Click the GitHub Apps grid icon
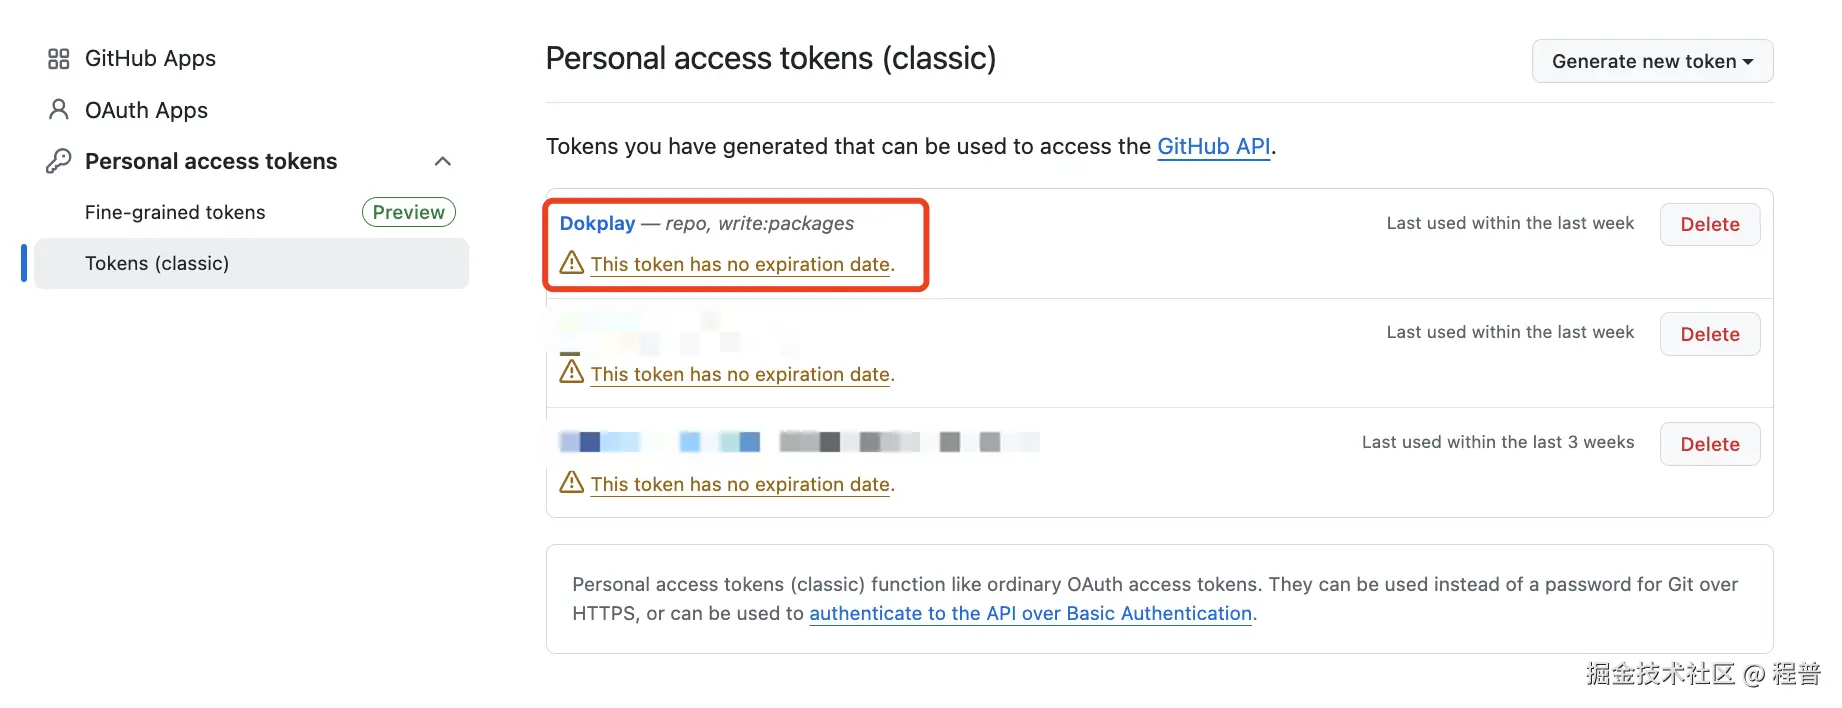This screenshot has width=1842, height=708. point(58,58)
